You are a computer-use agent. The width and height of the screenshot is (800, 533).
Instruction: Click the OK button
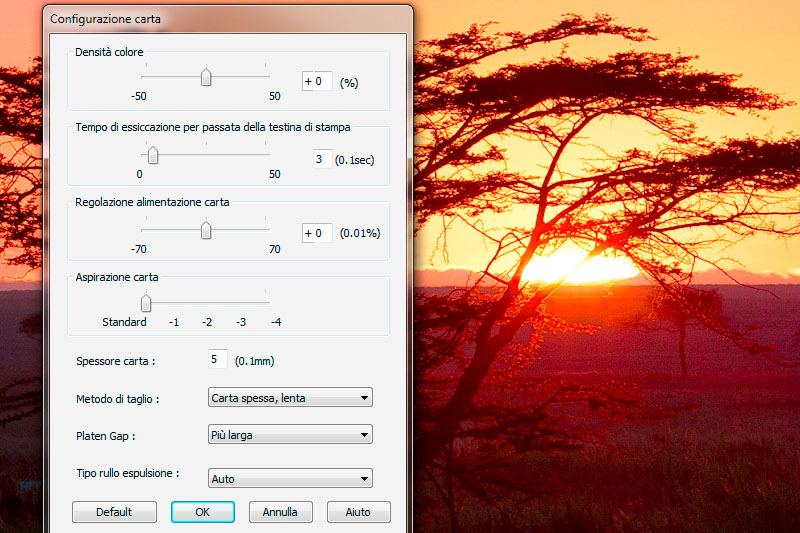click(x=203, y=512)
